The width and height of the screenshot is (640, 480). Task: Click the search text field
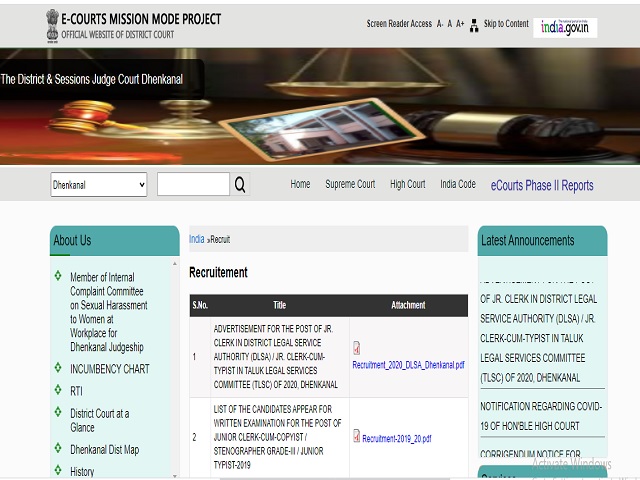coord(193,184)
